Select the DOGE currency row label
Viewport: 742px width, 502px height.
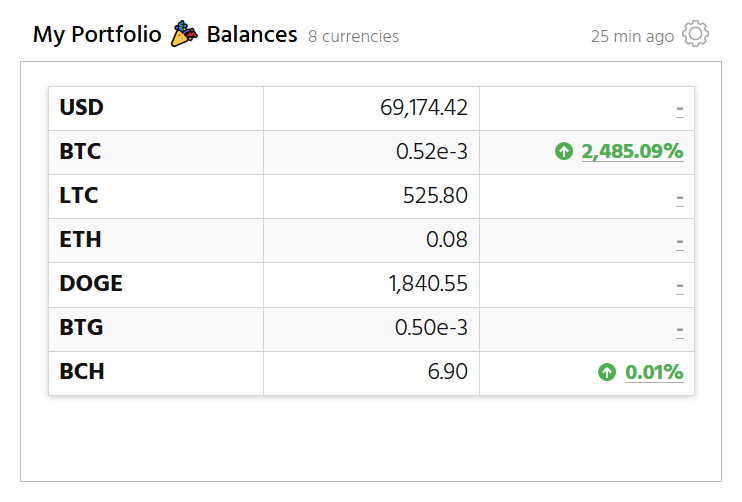coord(91,284)
